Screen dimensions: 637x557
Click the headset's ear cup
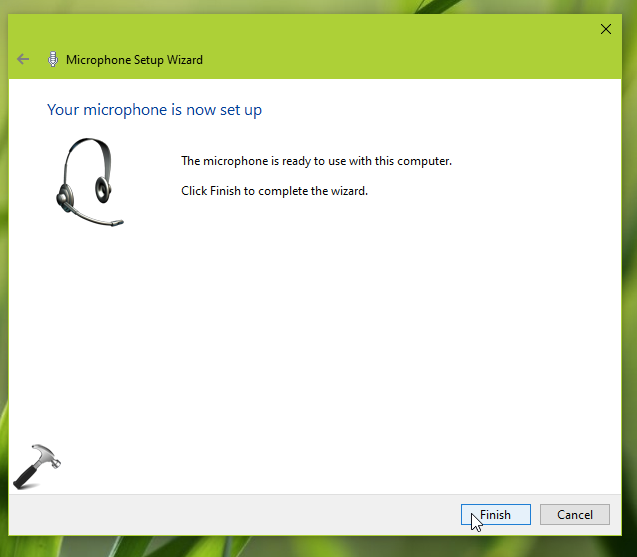[x=101, y=186]
